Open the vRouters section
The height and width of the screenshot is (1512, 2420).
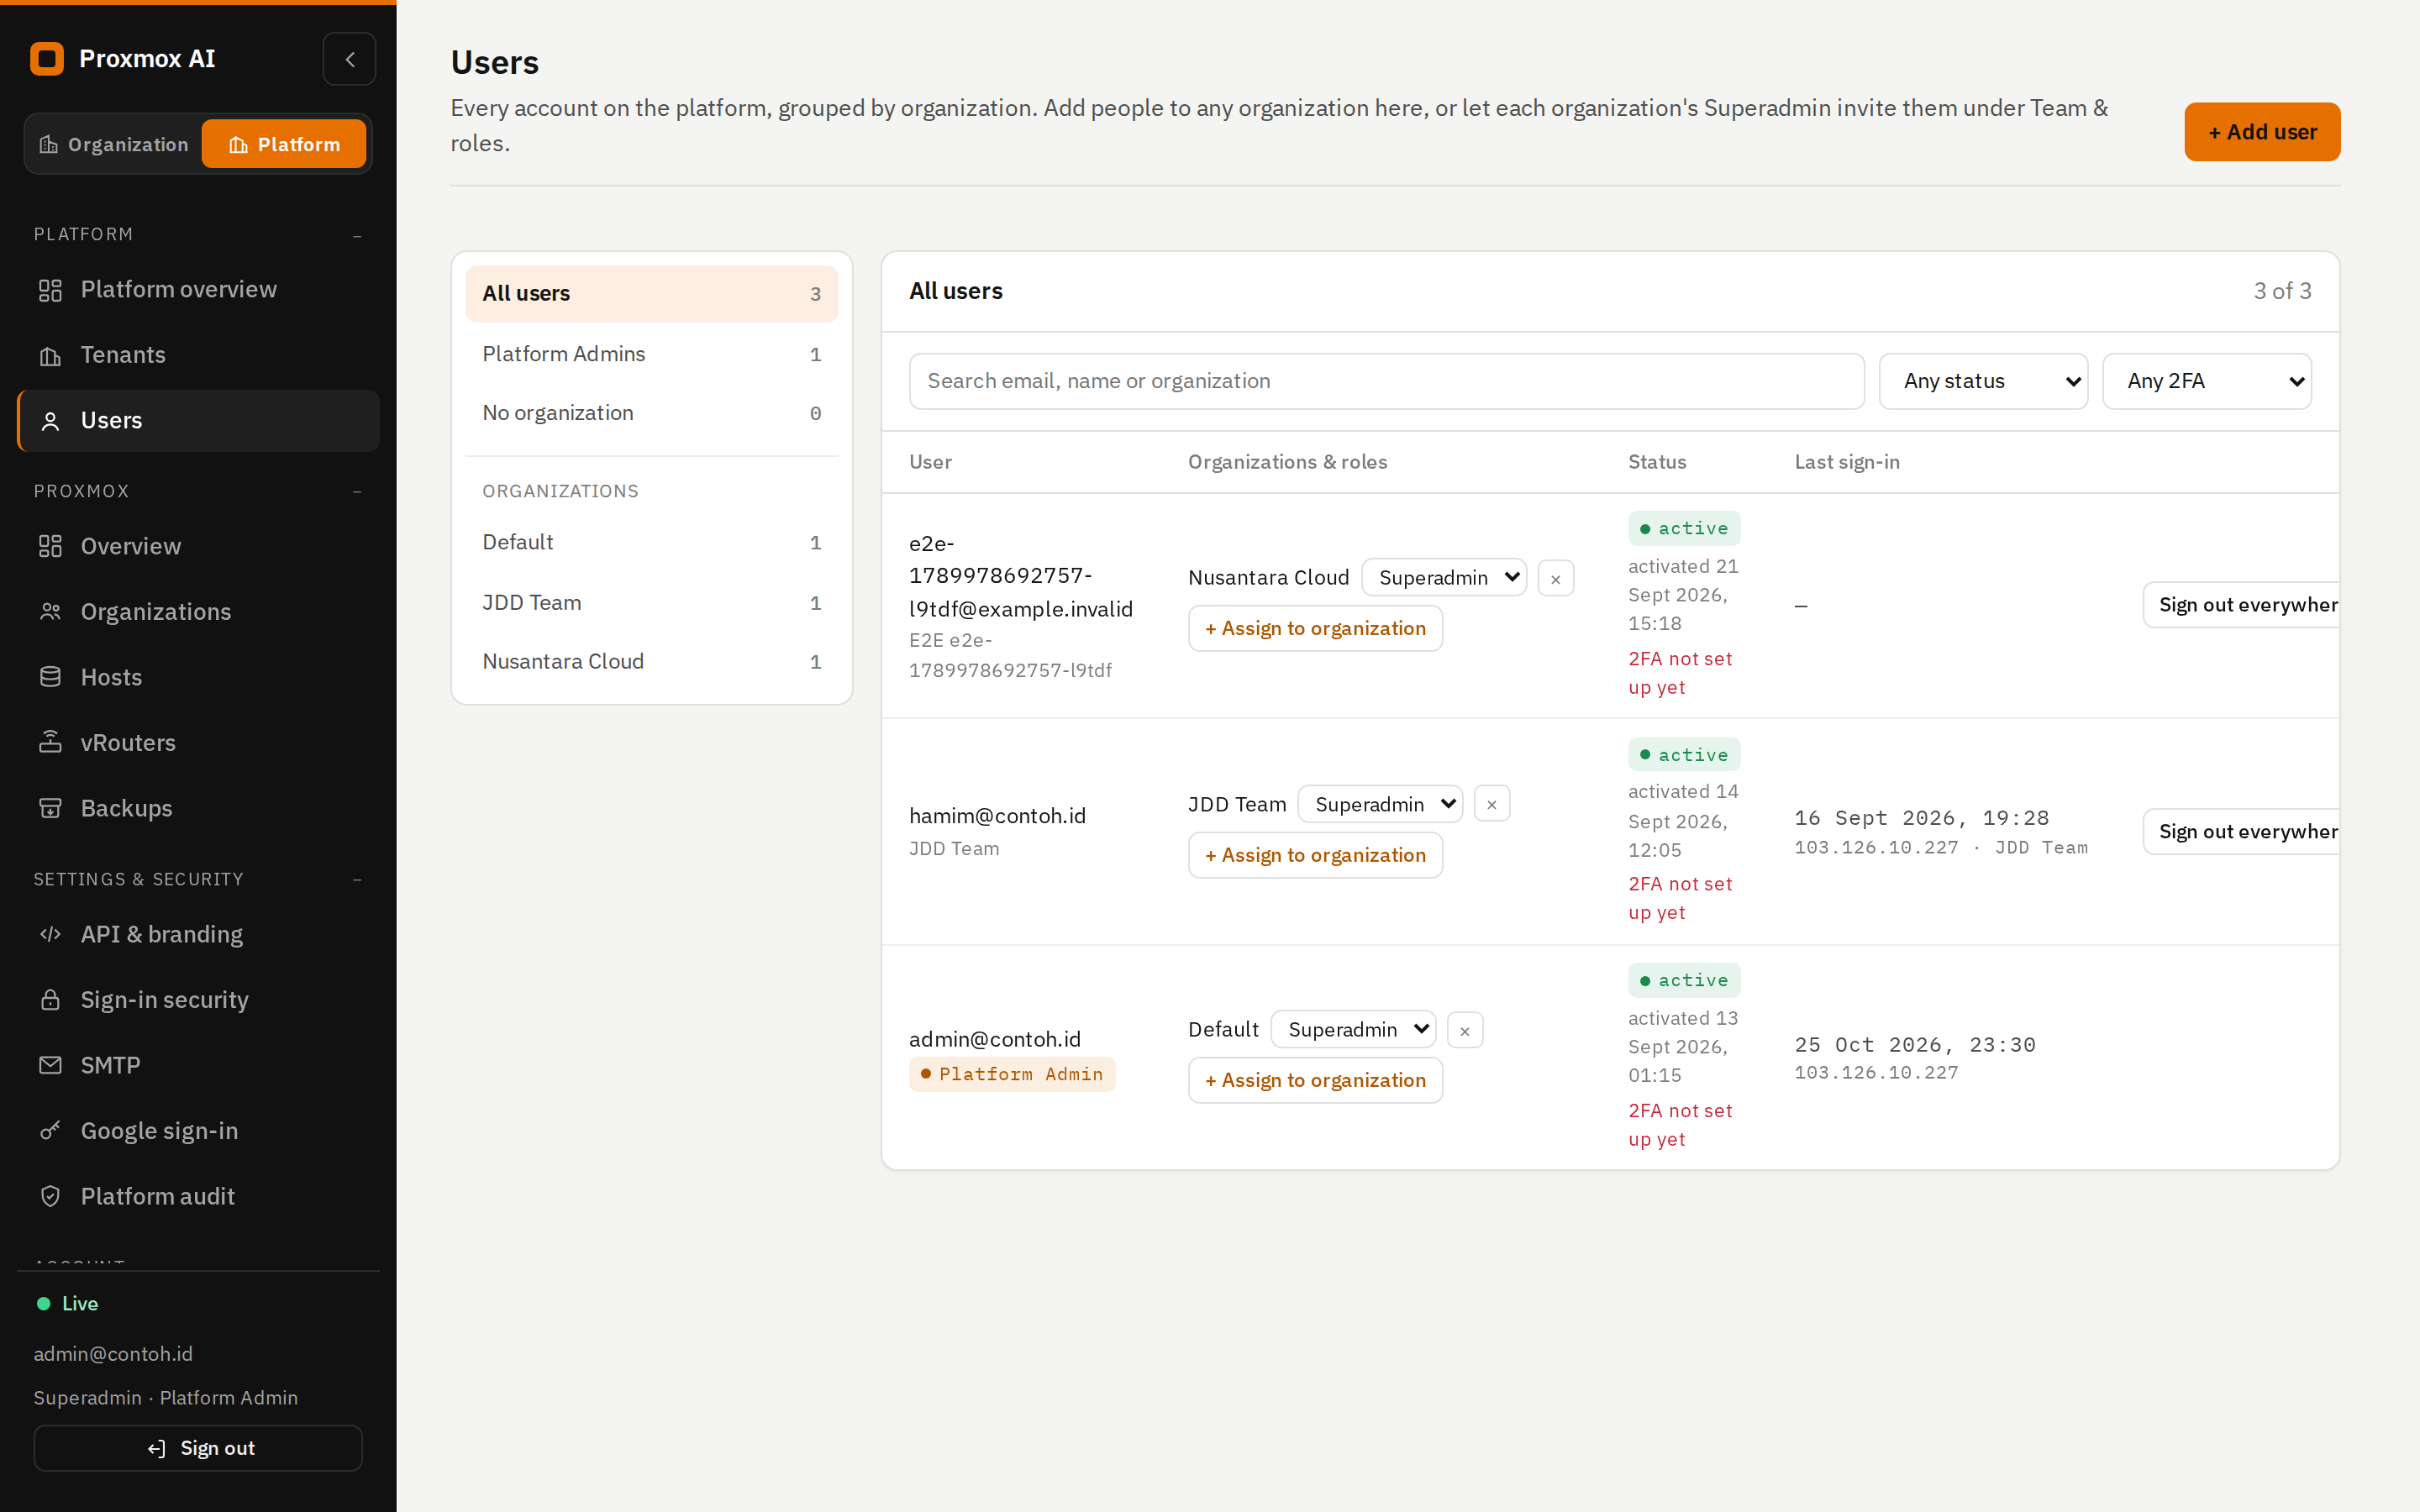[x=198, y=743]
